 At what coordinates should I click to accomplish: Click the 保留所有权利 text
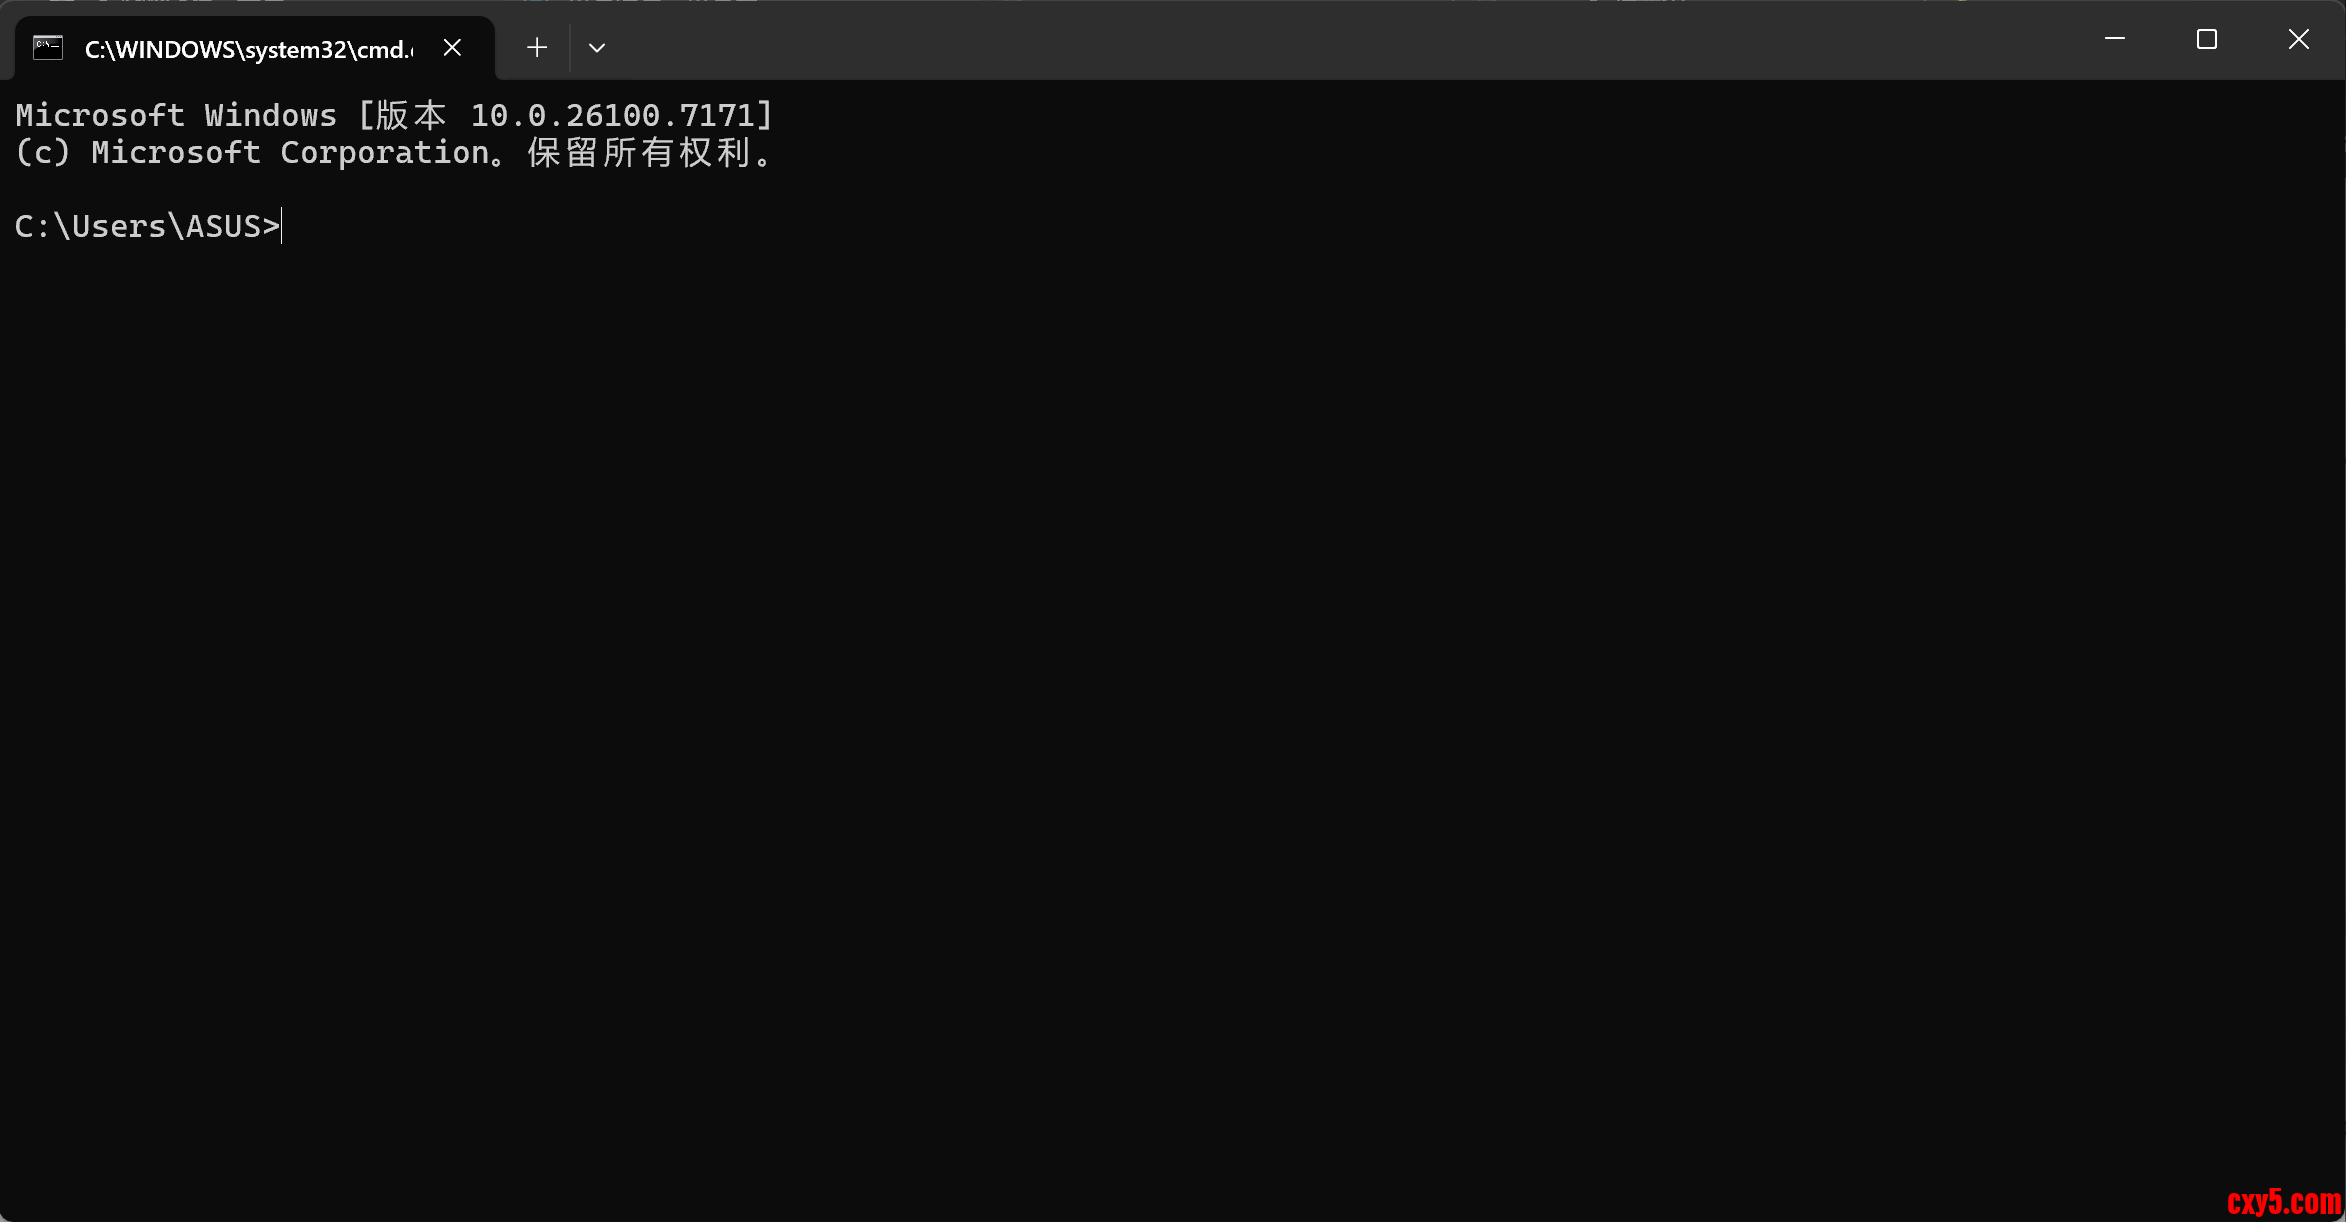click(x=640, y=152)
